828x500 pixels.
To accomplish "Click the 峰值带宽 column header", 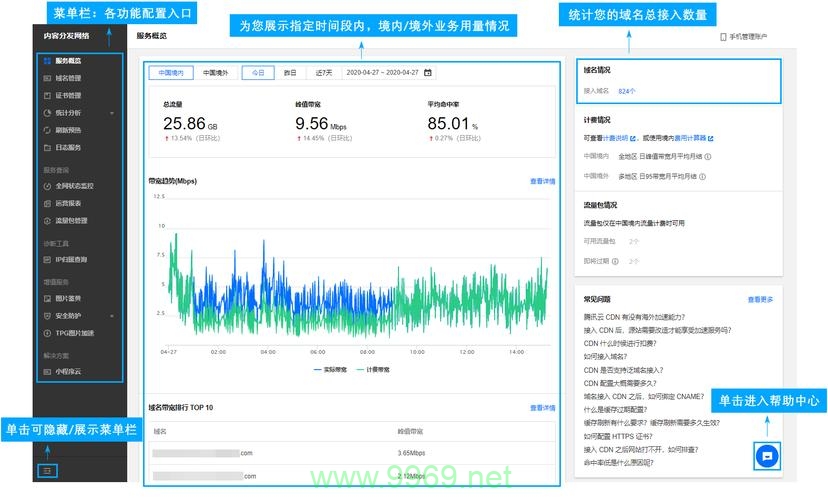I will (410, 431).
